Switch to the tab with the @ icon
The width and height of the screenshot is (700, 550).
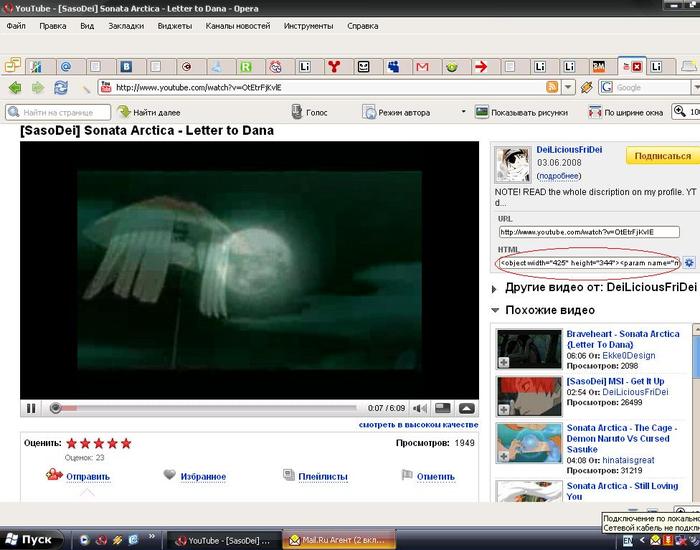(66, 67)
